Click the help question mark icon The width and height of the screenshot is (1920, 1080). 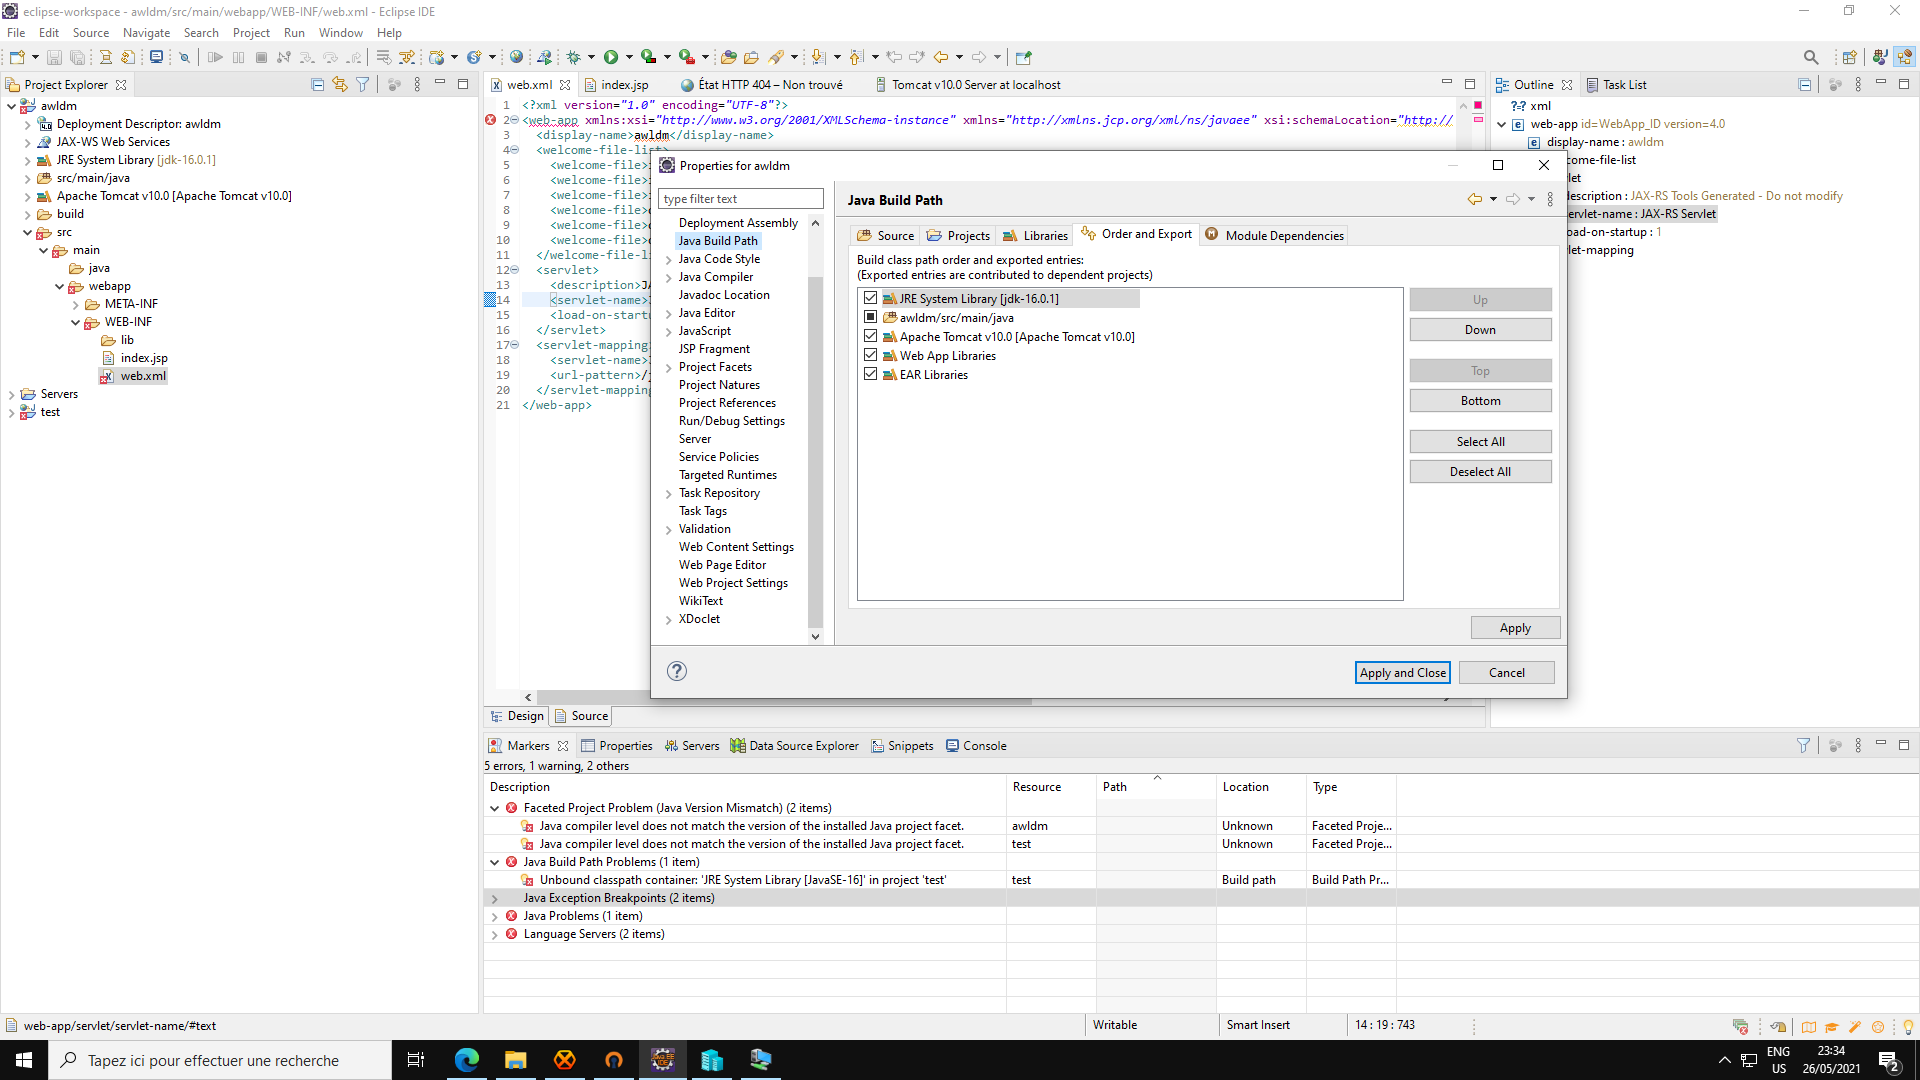coord(677,671)
